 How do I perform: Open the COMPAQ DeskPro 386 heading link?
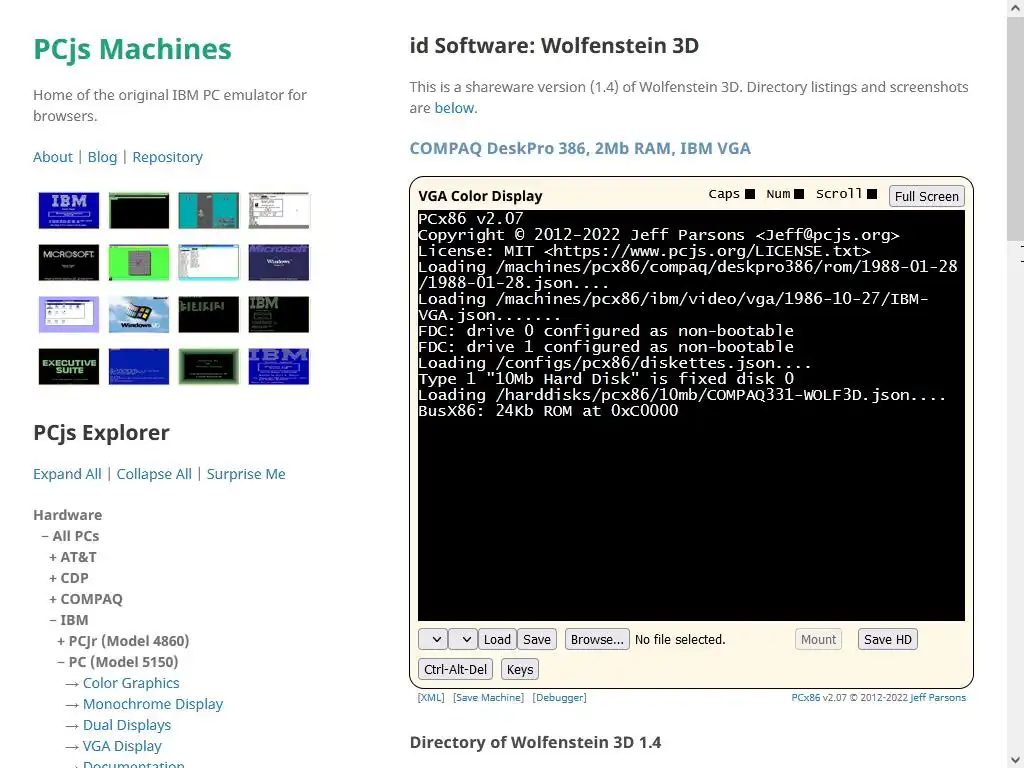click(580, 148)
